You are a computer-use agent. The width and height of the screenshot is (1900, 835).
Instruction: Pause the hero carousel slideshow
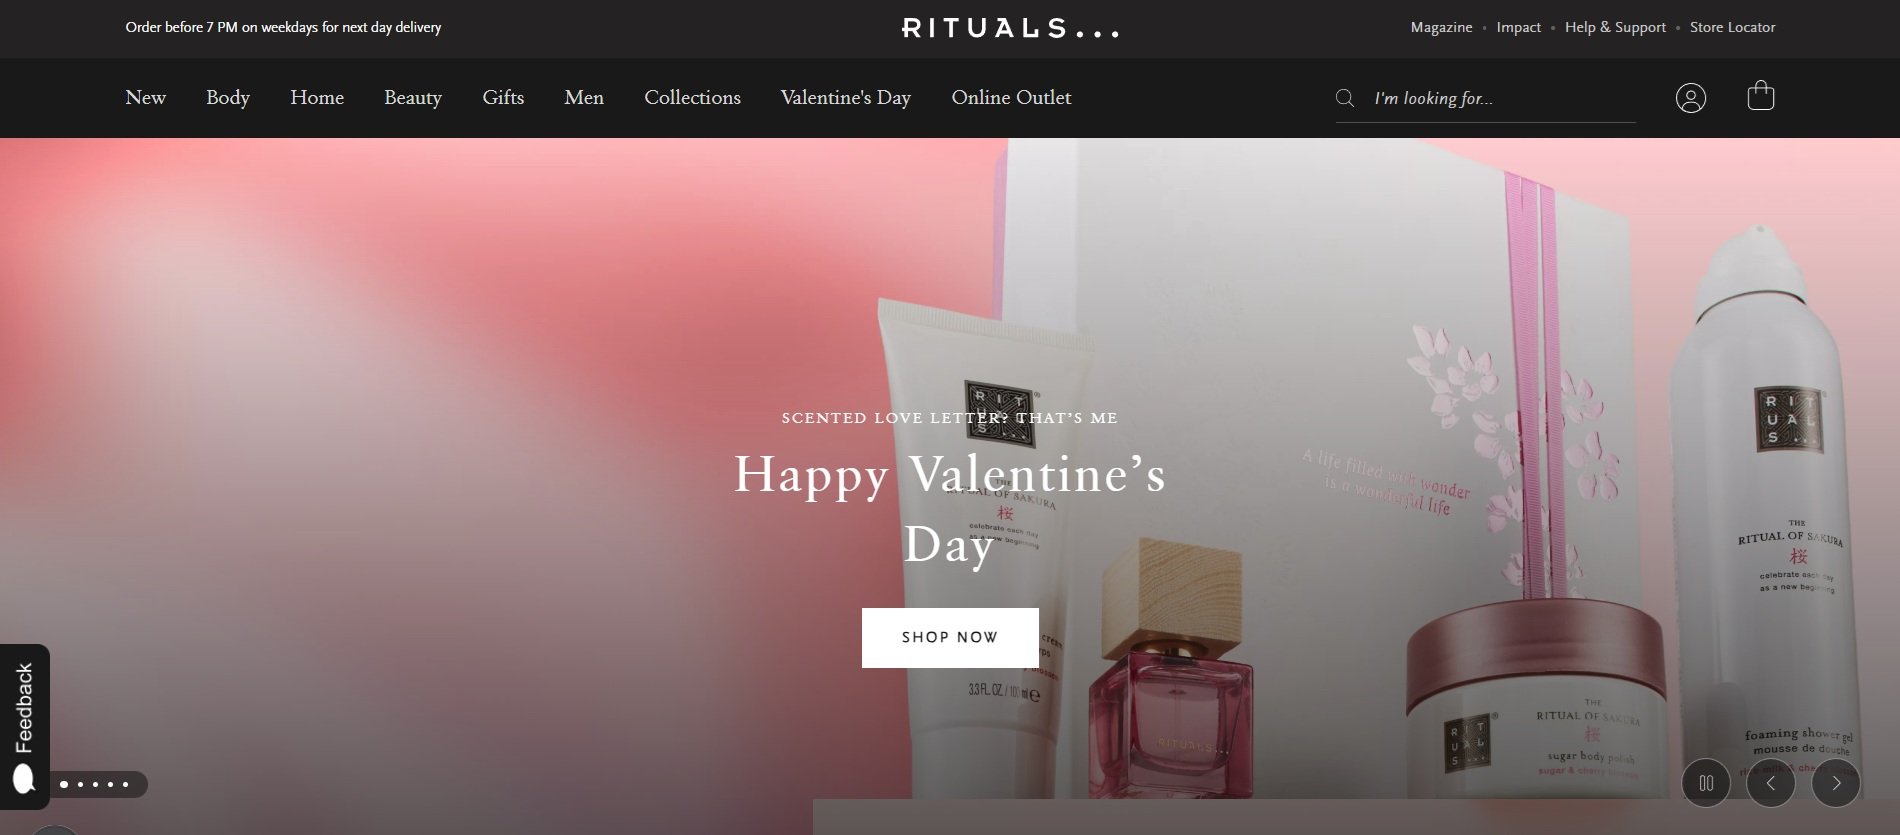(1706, 783)
